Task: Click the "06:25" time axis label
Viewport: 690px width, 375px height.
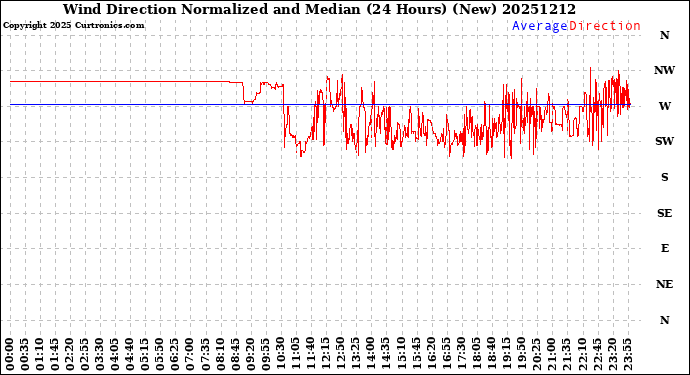Action: click(175, 354)
